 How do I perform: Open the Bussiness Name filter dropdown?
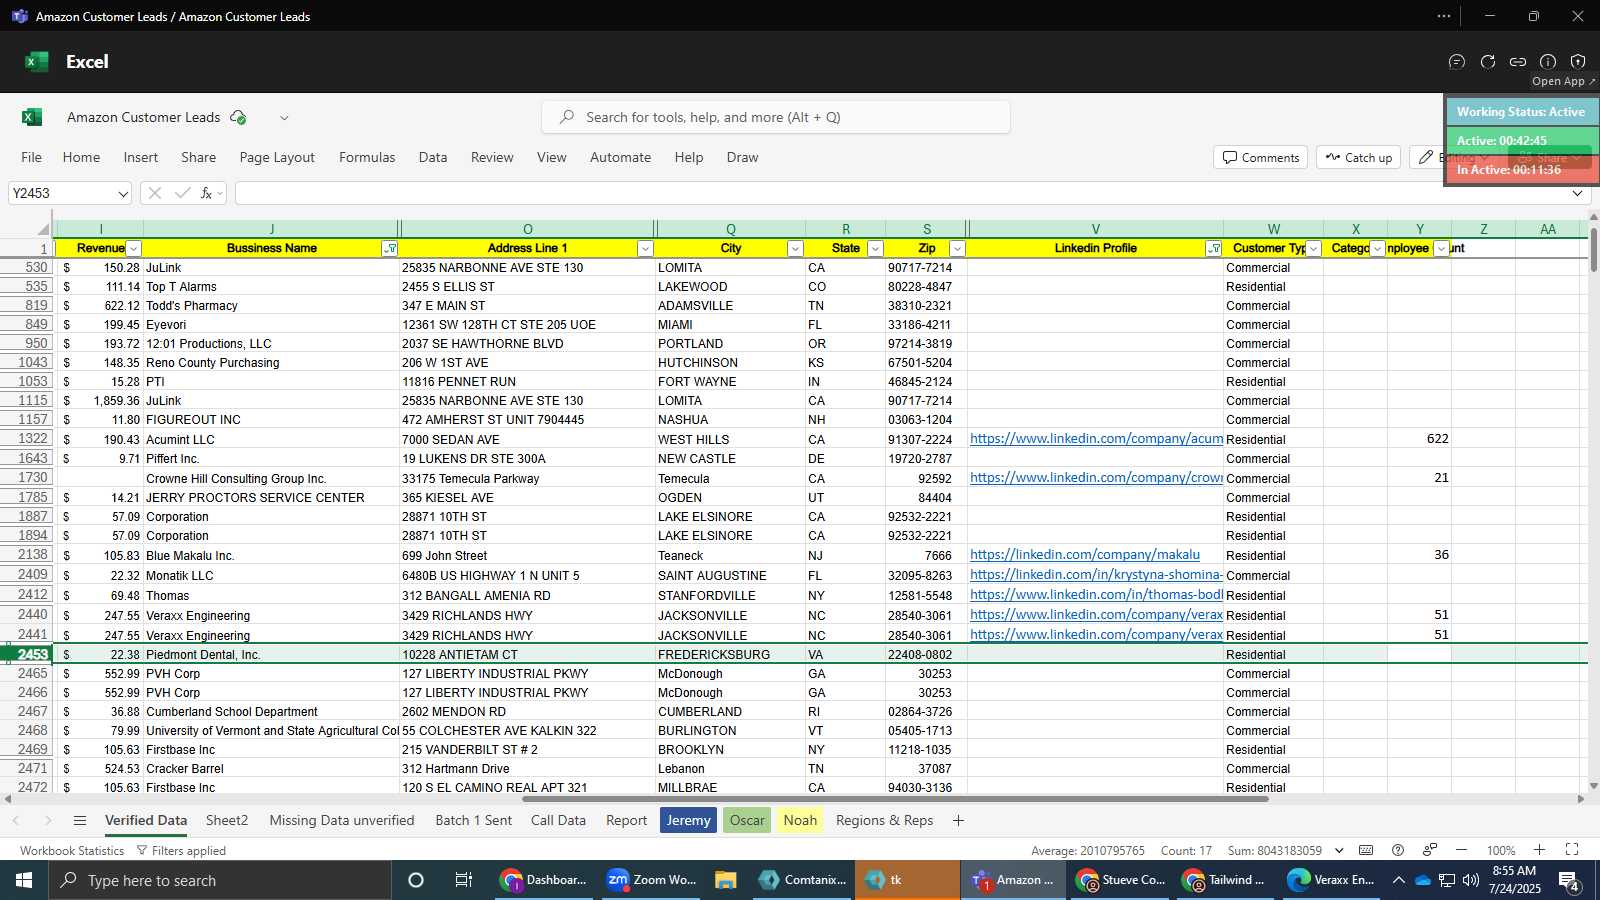pyautogui.click(x=390, y=249)
